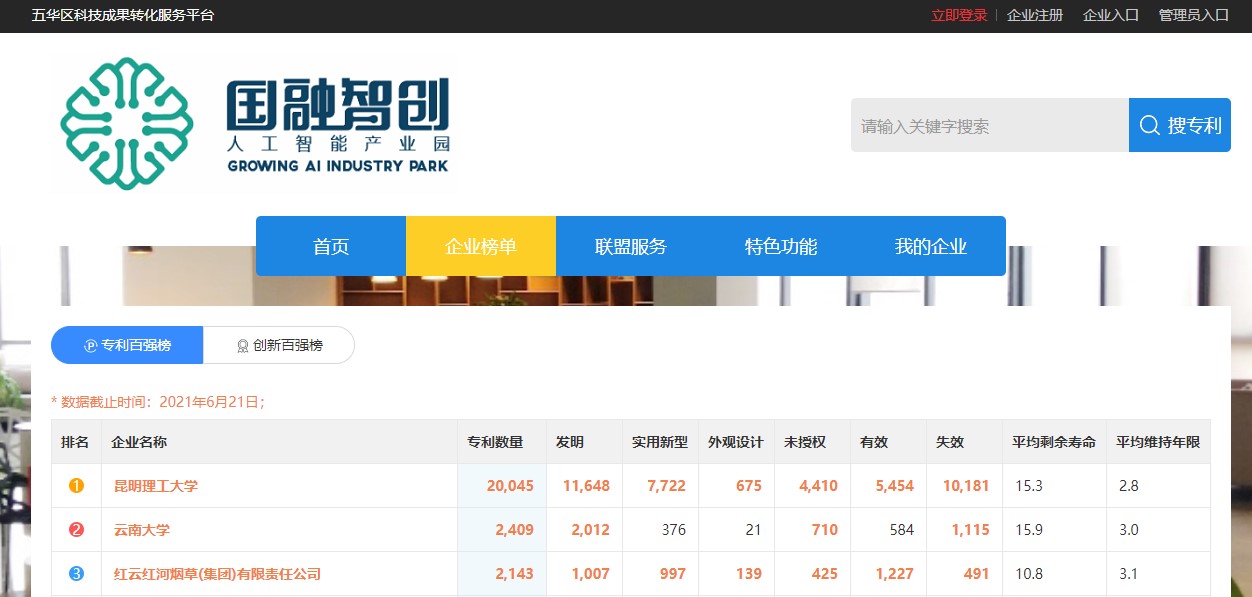Click the magnifier icon in search button
1252x597 pixels.
click(x=1150, y=125)
